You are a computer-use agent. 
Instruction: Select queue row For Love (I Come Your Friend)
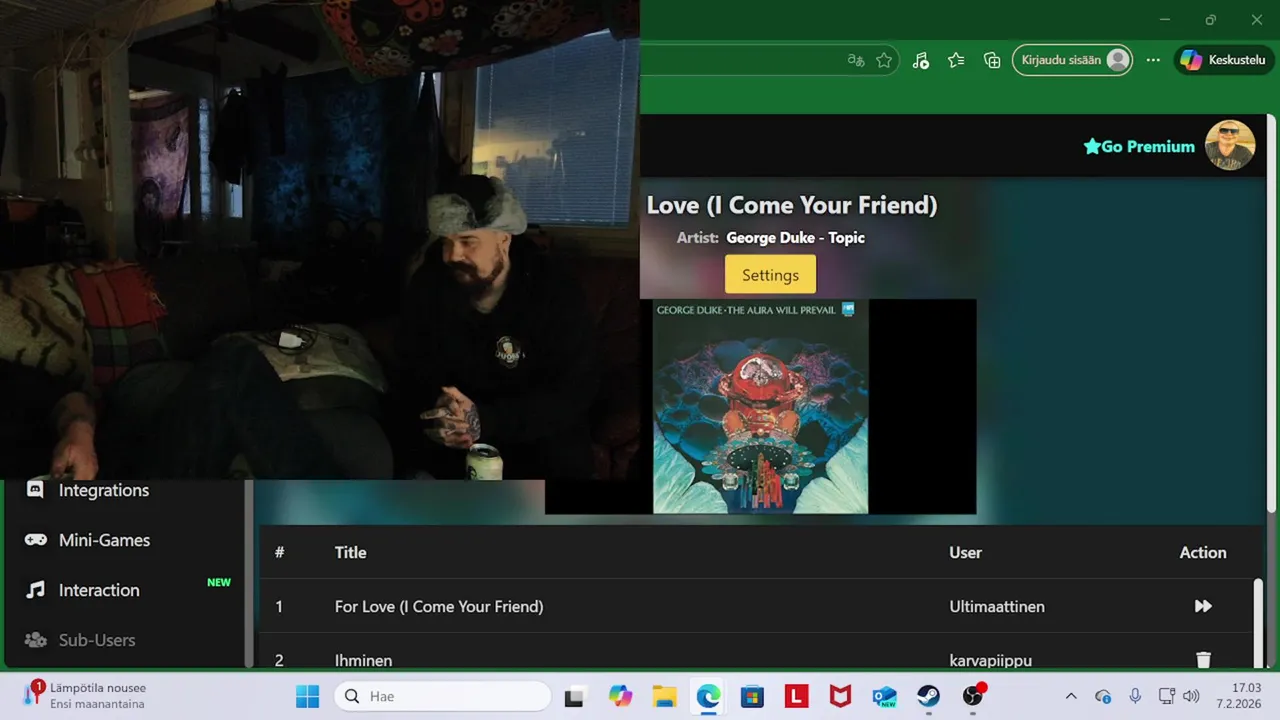click(x=755, y=606)
